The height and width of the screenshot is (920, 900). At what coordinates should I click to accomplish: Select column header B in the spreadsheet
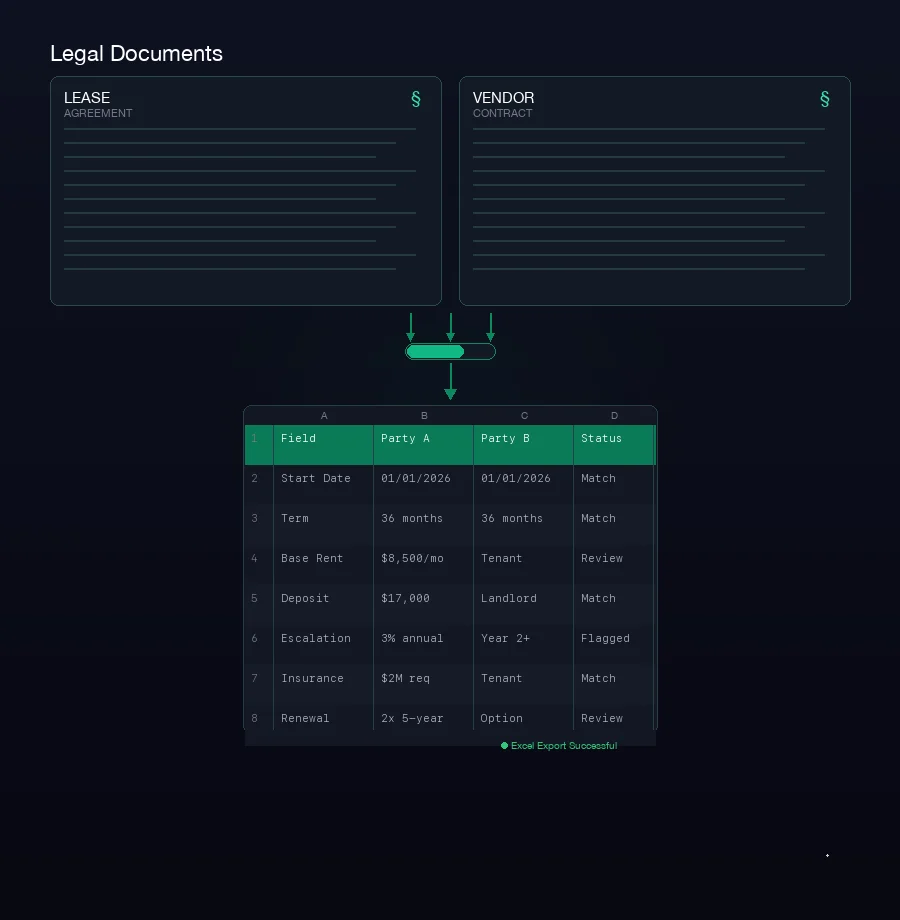(x=423, y=415)
